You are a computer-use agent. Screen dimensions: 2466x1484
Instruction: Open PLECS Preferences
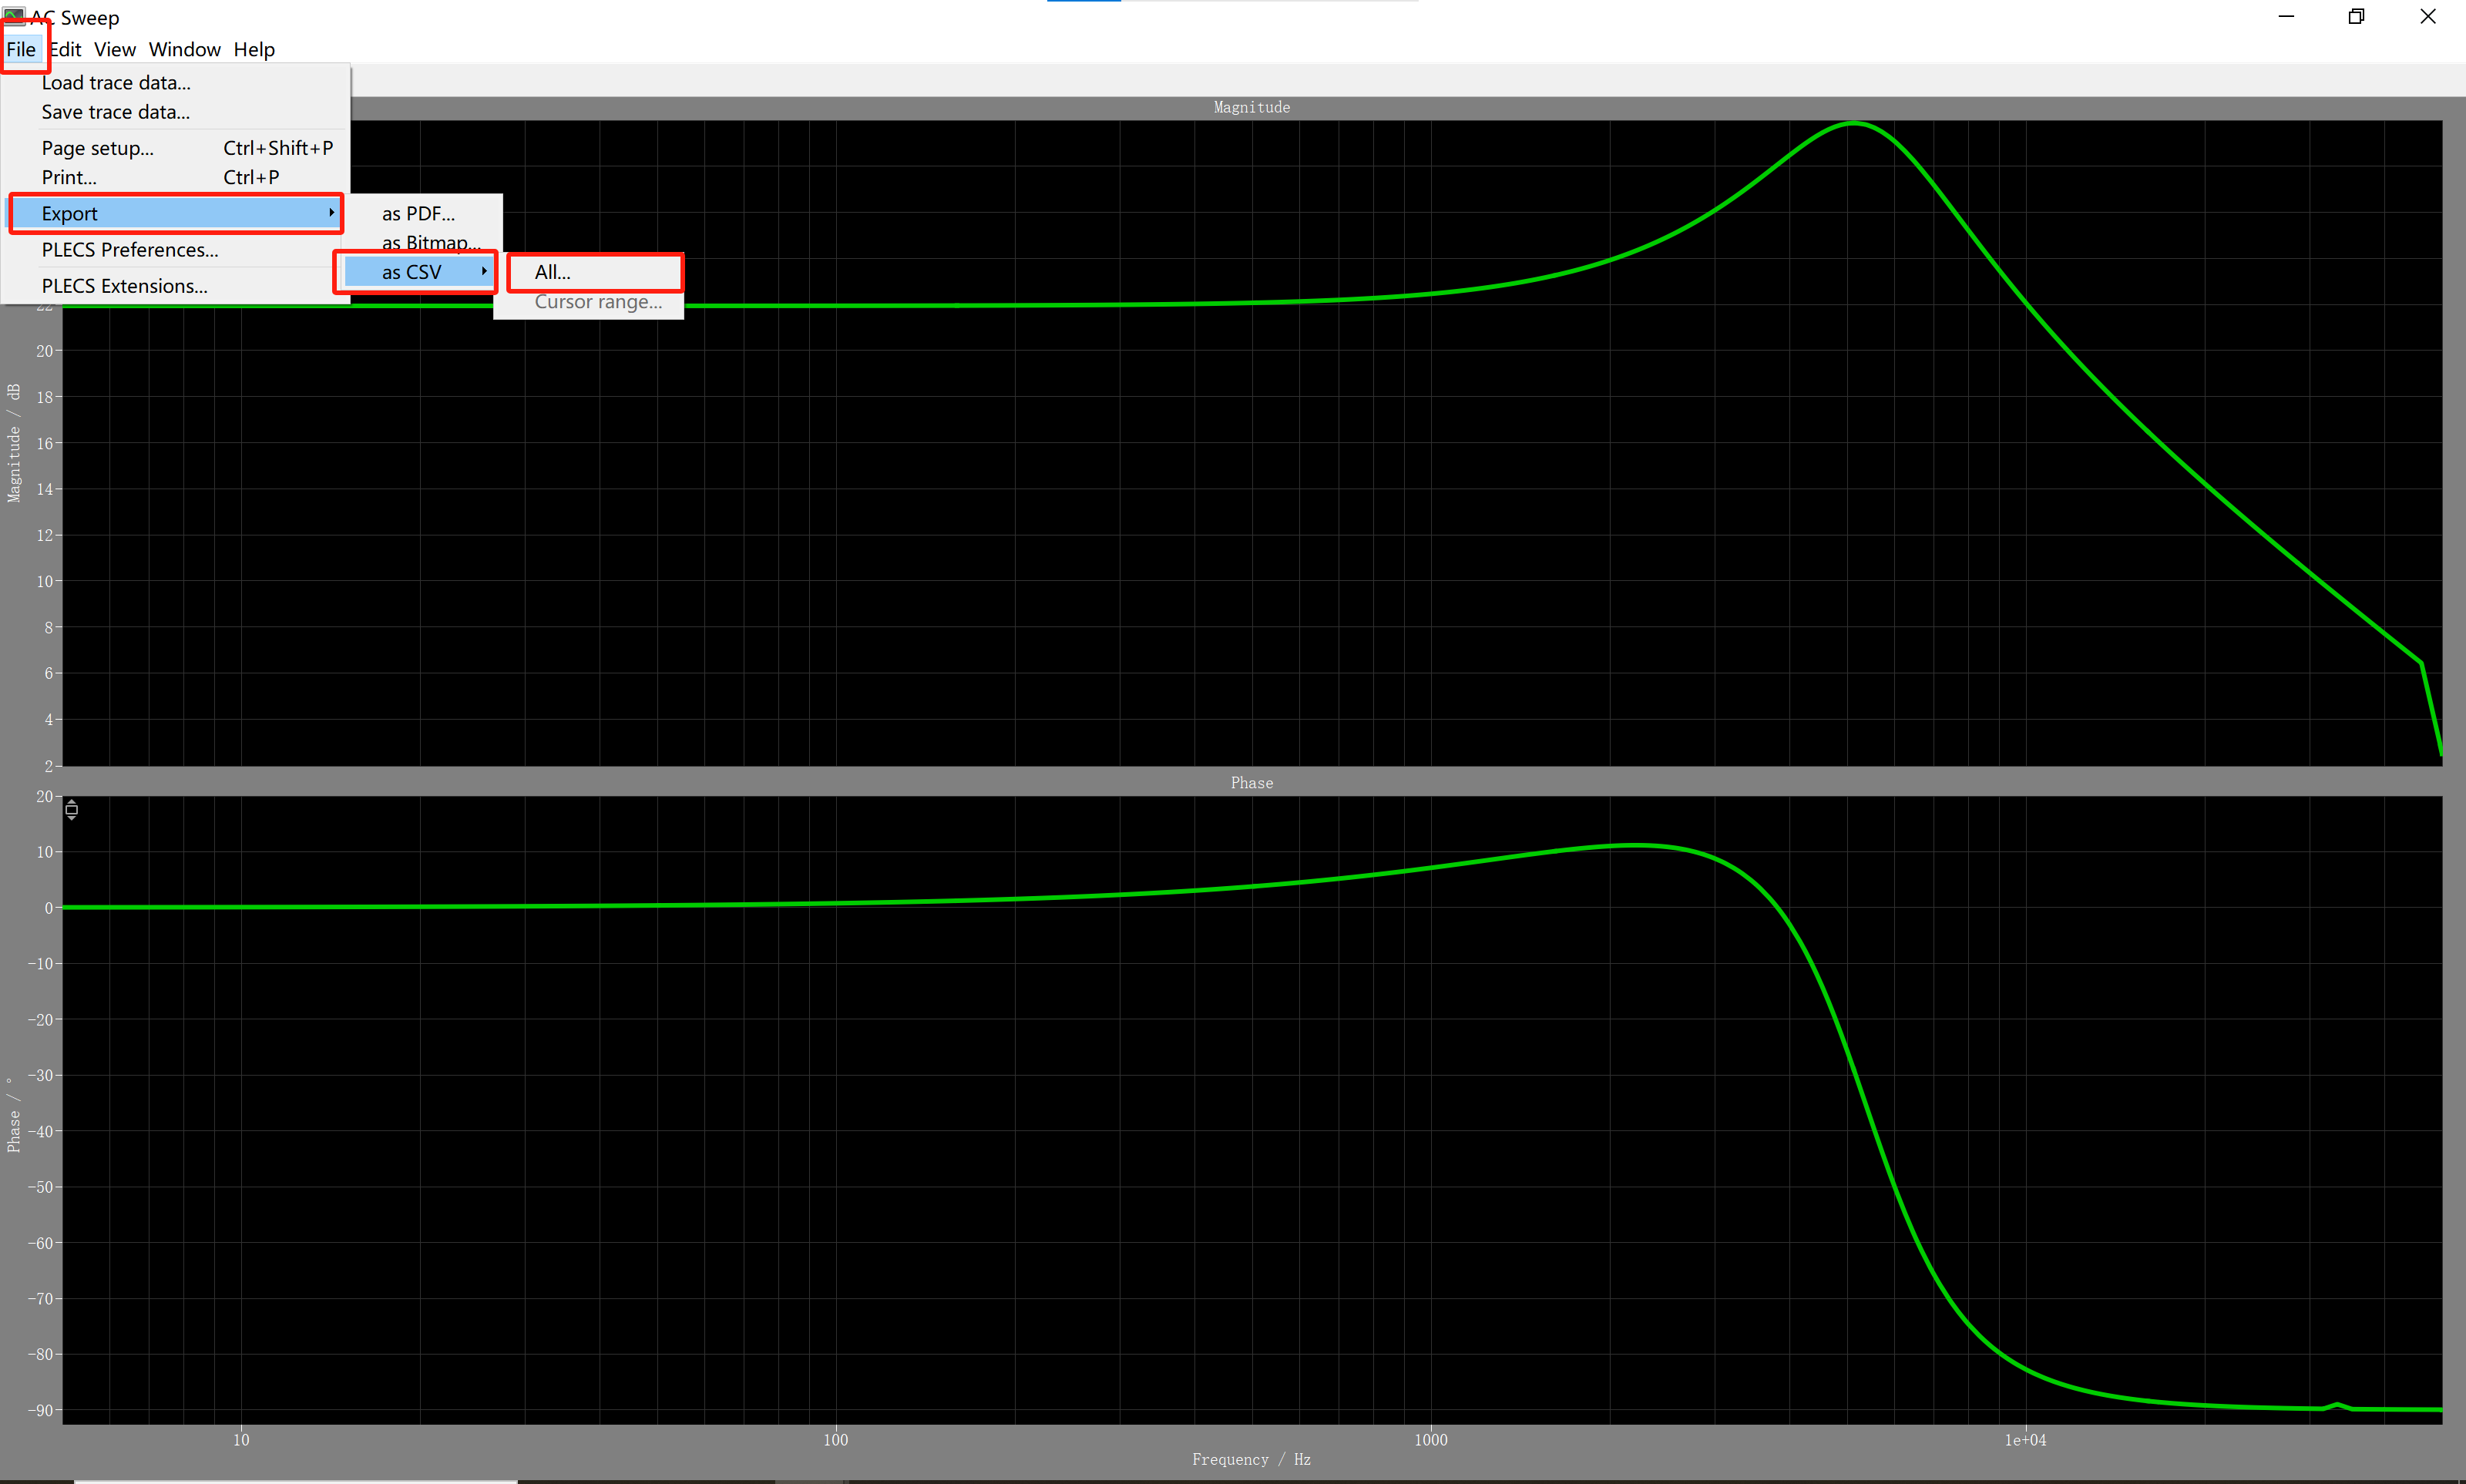tap(130, 250)
